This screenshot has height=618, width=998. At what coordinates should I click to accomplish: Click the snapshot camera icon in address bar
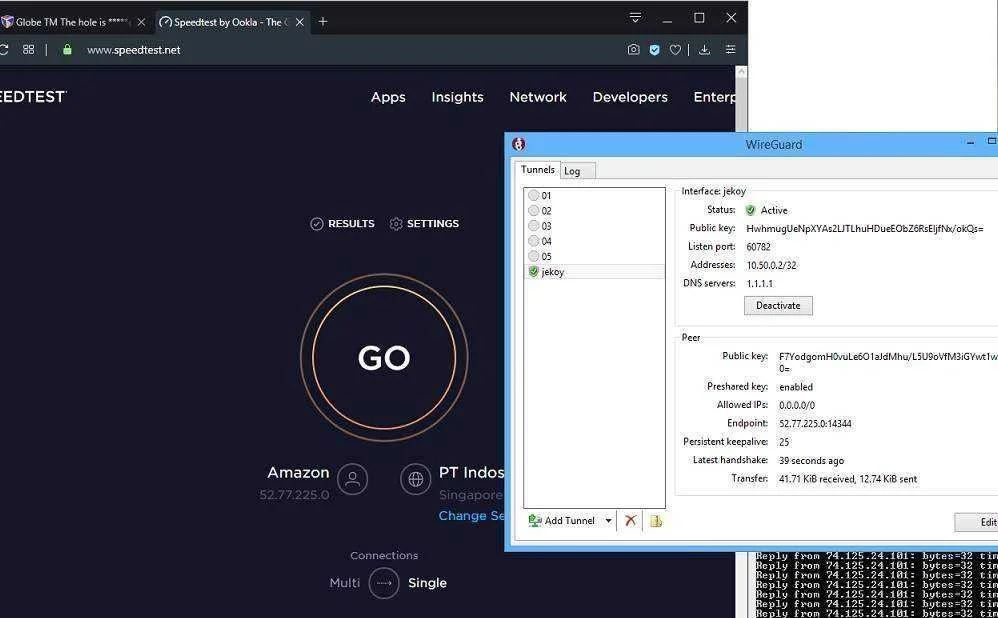(633, 50)
